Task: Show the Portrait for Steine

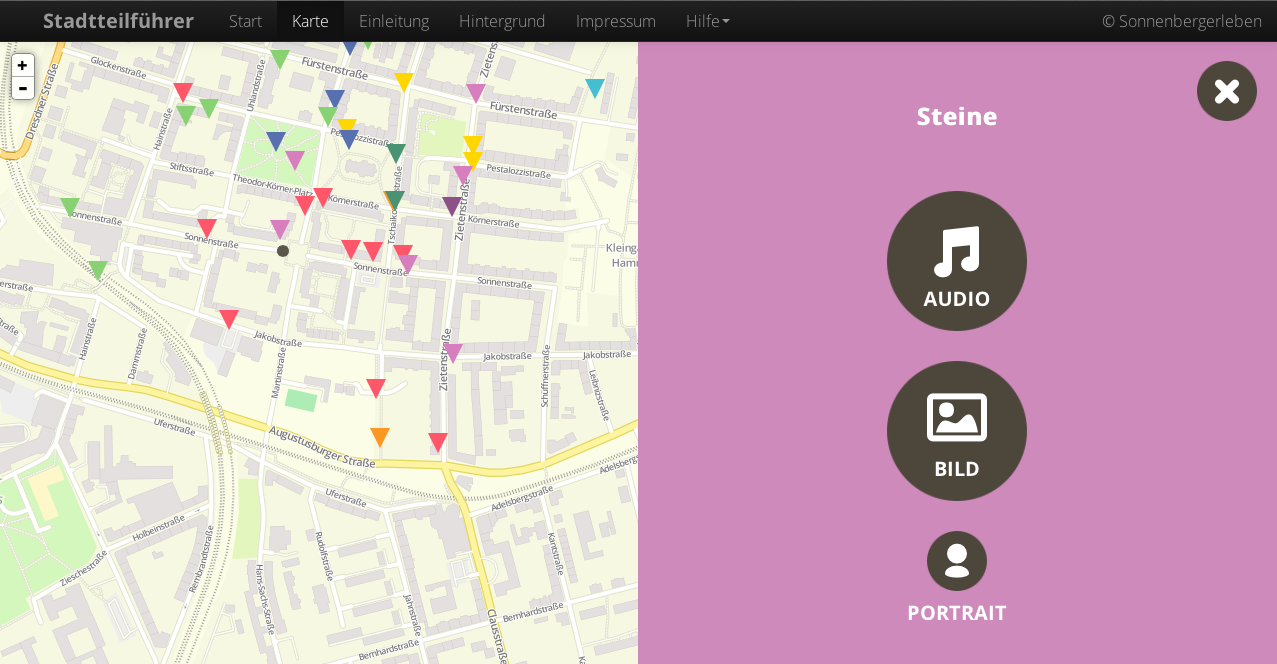Action: (956, 561)
